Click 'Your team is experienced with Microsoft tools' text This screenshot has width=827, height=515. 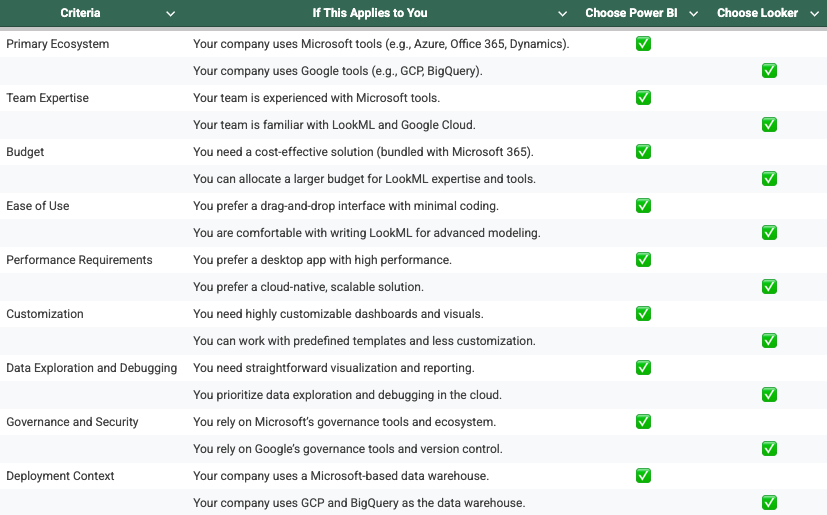pos(316,98)
